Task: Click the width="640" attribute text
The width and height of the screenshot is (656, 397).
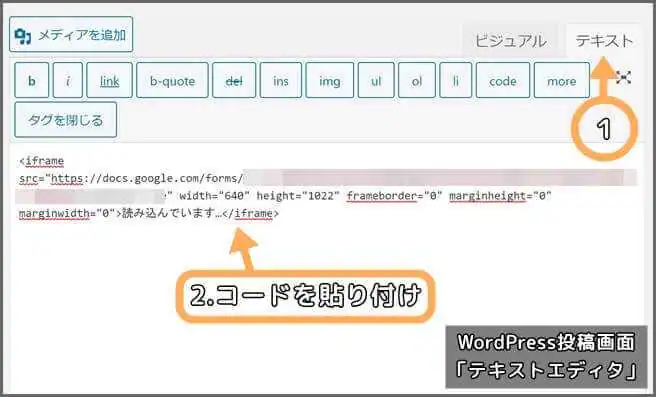Action: pyautogui.click(x=215, y=196)
